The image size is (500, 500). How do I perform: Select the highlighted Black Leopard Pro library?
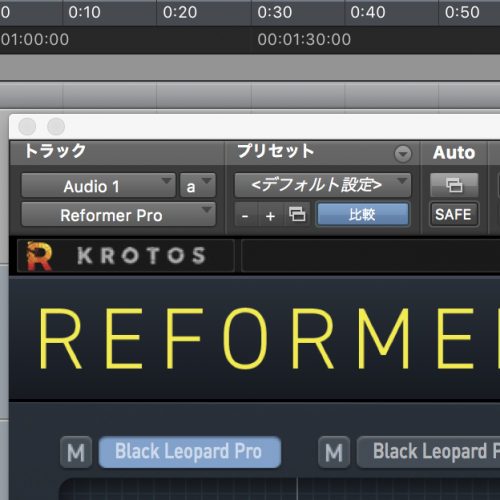point(190,452)
